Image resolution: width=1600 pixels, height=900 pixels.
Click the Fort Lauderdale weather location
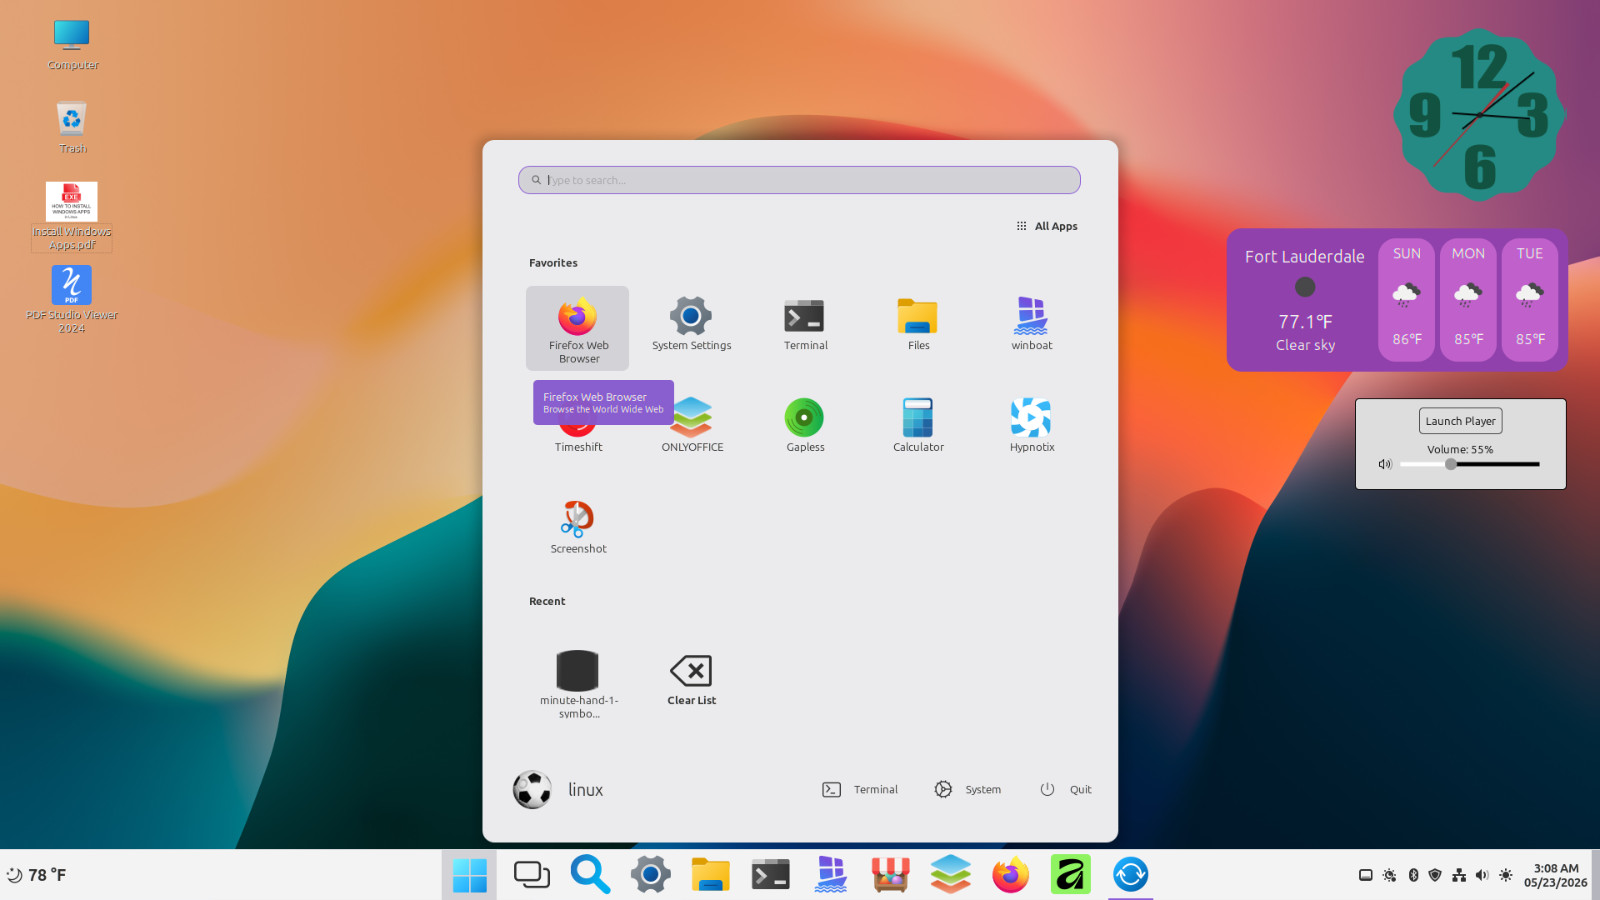[x=1304, y=256]
